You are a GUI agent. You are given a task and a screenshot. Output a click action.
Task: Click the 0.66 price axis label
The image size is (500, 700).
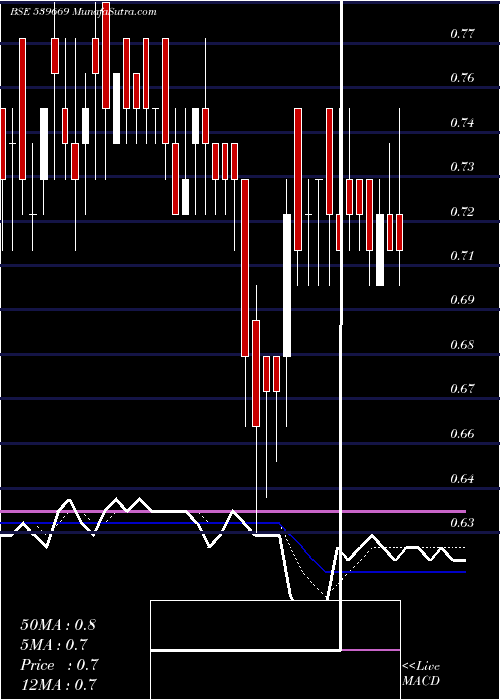(x=462, y=433)
